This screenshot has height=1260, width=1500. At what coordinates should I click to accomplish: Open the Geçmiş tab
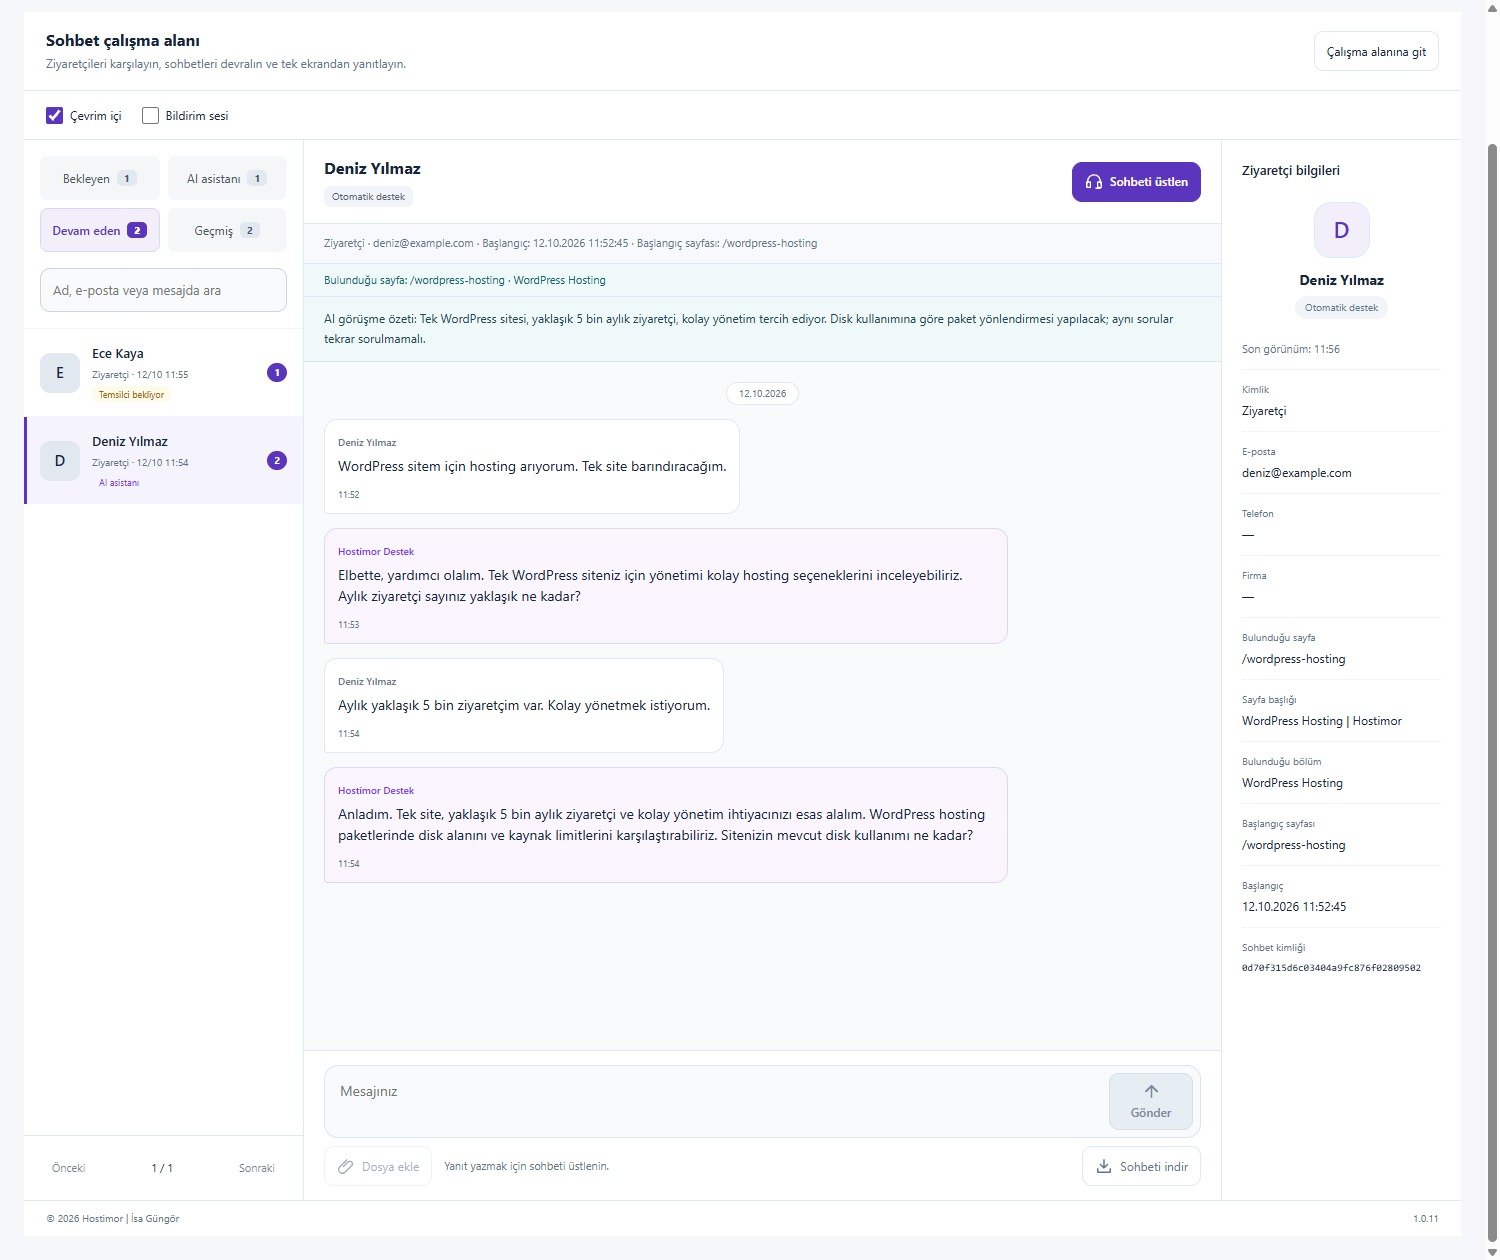click(227, 230)
